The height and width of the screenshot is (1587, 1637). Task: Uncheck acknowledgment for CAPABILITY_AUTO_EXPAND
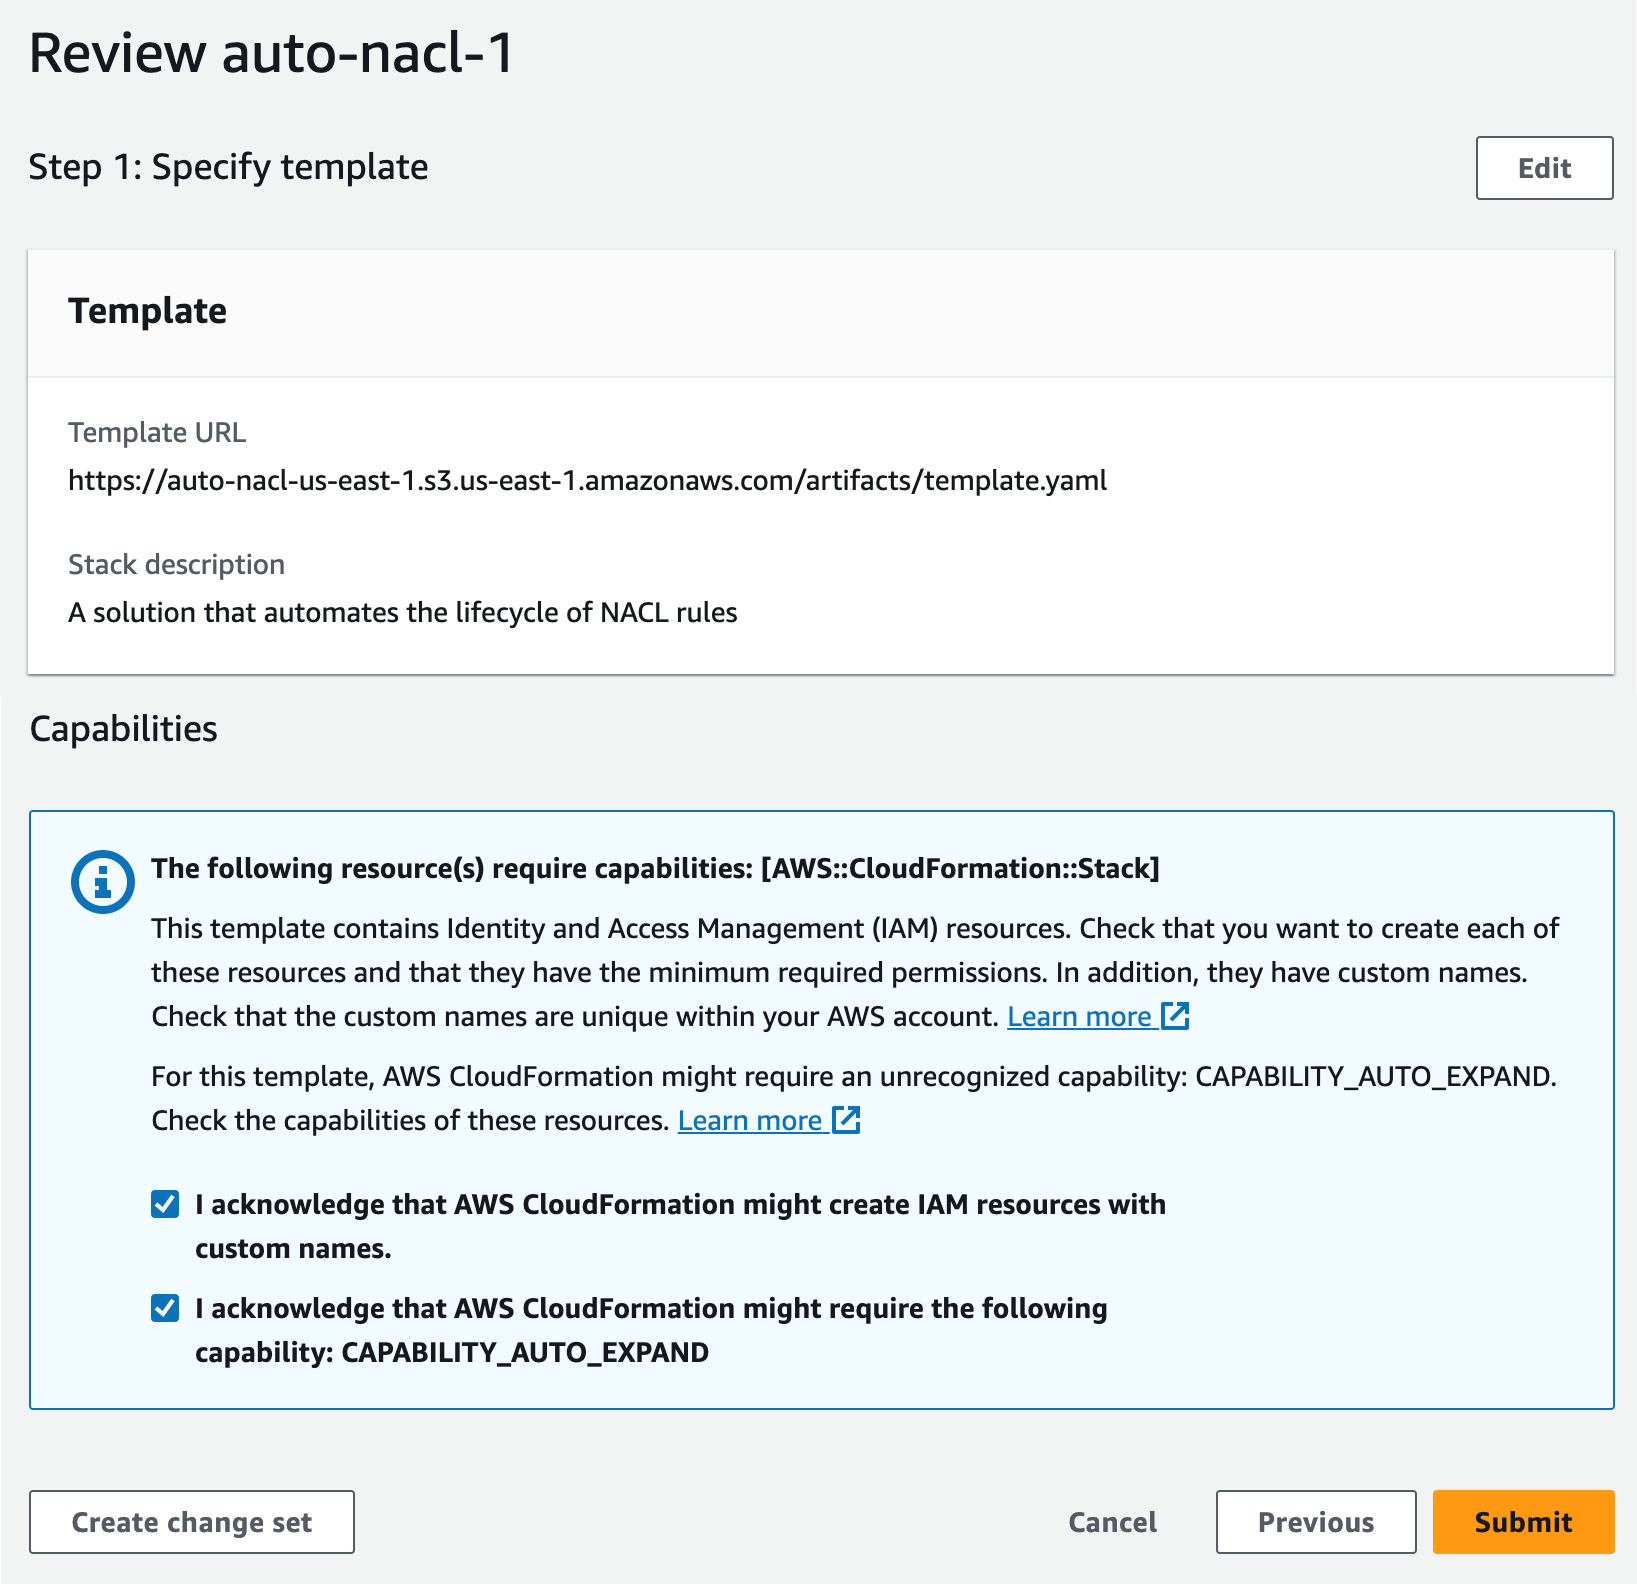pyautogui.click(x=164, y=1308)
